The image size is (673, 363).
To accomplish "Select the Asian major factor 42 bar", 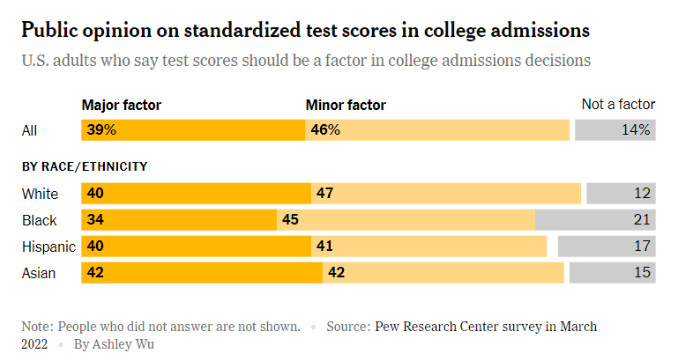I will tap(202, 272).
